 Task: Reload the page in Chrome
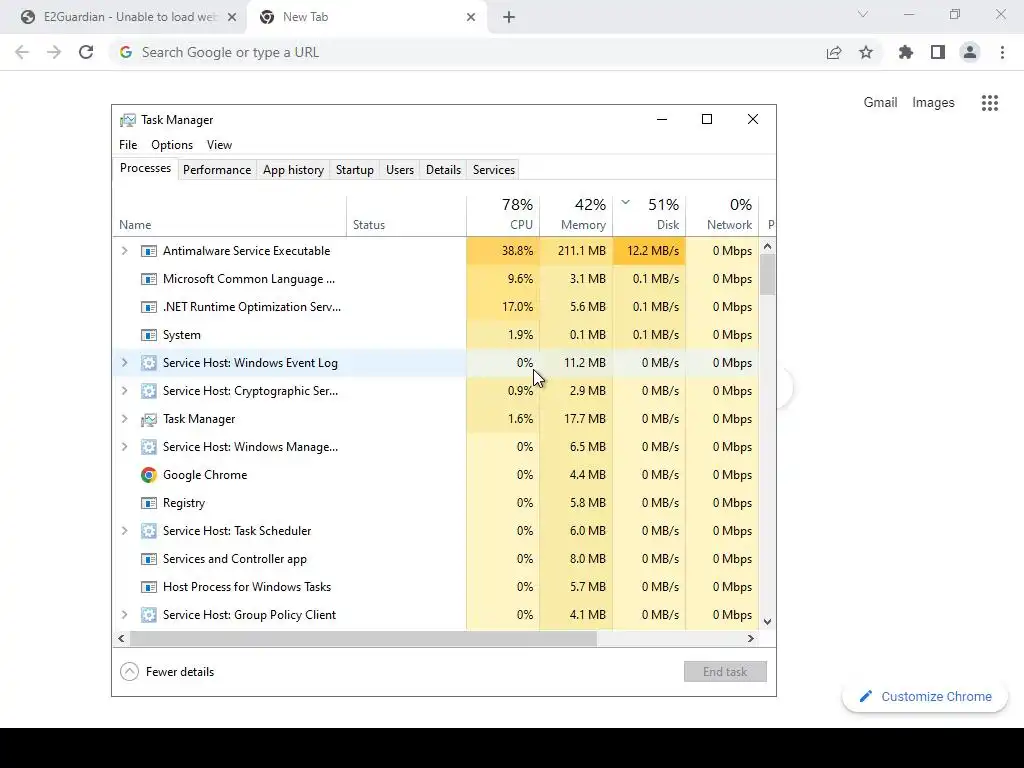(x=86, y=52)
